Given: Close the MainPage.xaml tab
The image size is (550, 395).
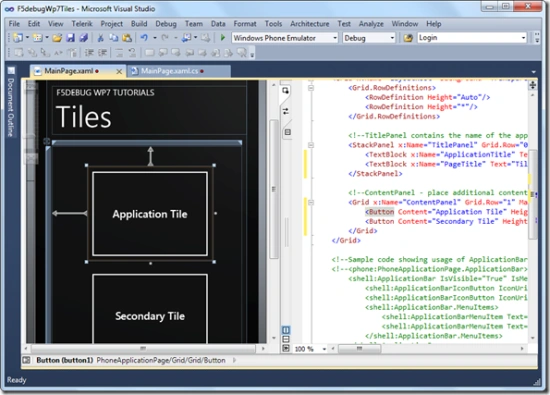Looking at the screenshot, I should [x=119, y=72].
